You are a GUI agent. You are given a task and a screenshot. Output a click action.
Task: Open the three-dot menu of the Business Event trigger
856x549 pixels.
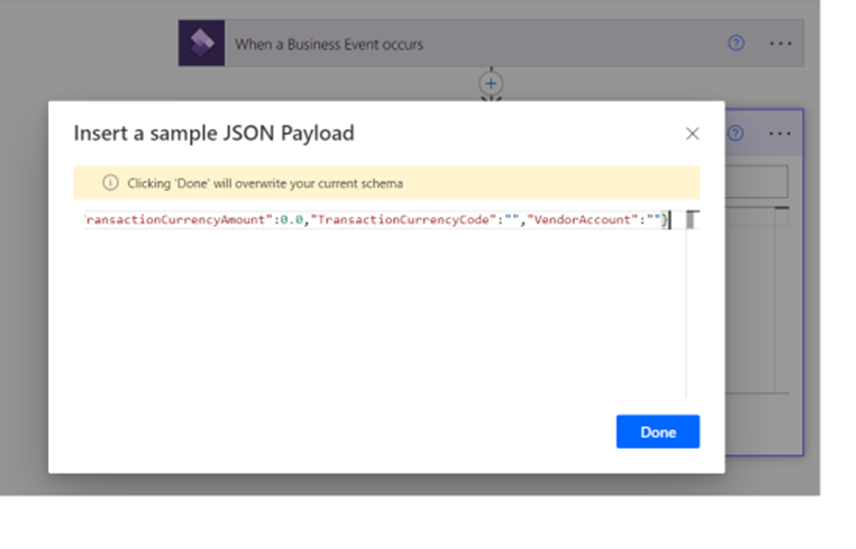point(781,44)
